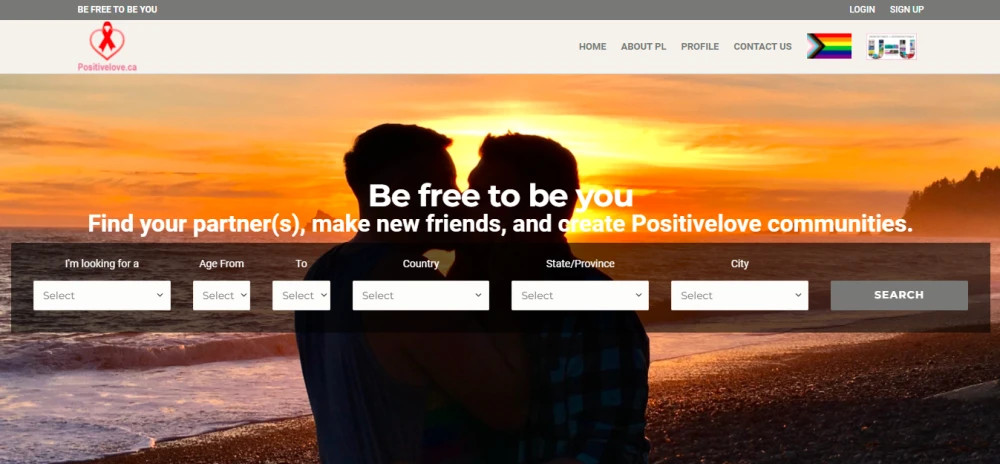1000x464 pixels.
Task: Expand the "I'm looking for a" dropdown
Action: point(102,296)
